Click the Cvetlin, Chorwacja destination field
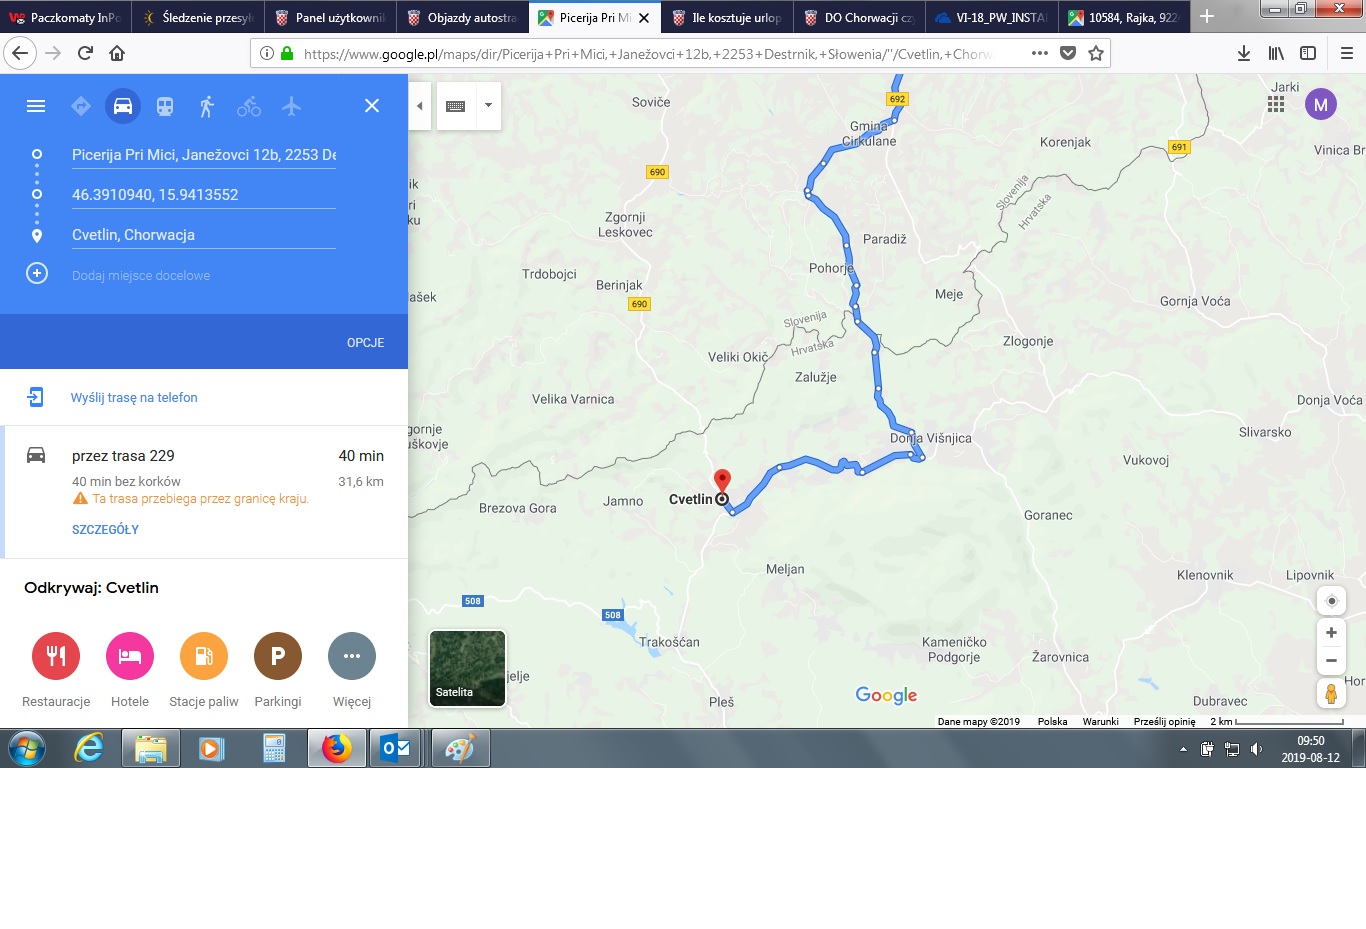The height and width of the screenshot is (929, 1366). pyautogui.click(x=203, y=235)
